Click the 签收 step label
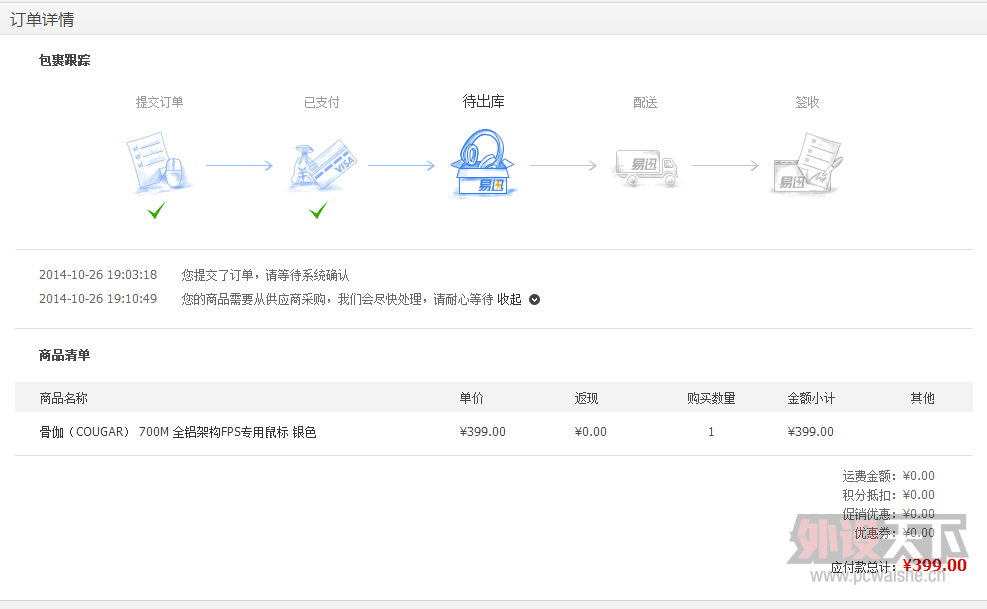Screen dimensions: 987x609 coord(808,102)
